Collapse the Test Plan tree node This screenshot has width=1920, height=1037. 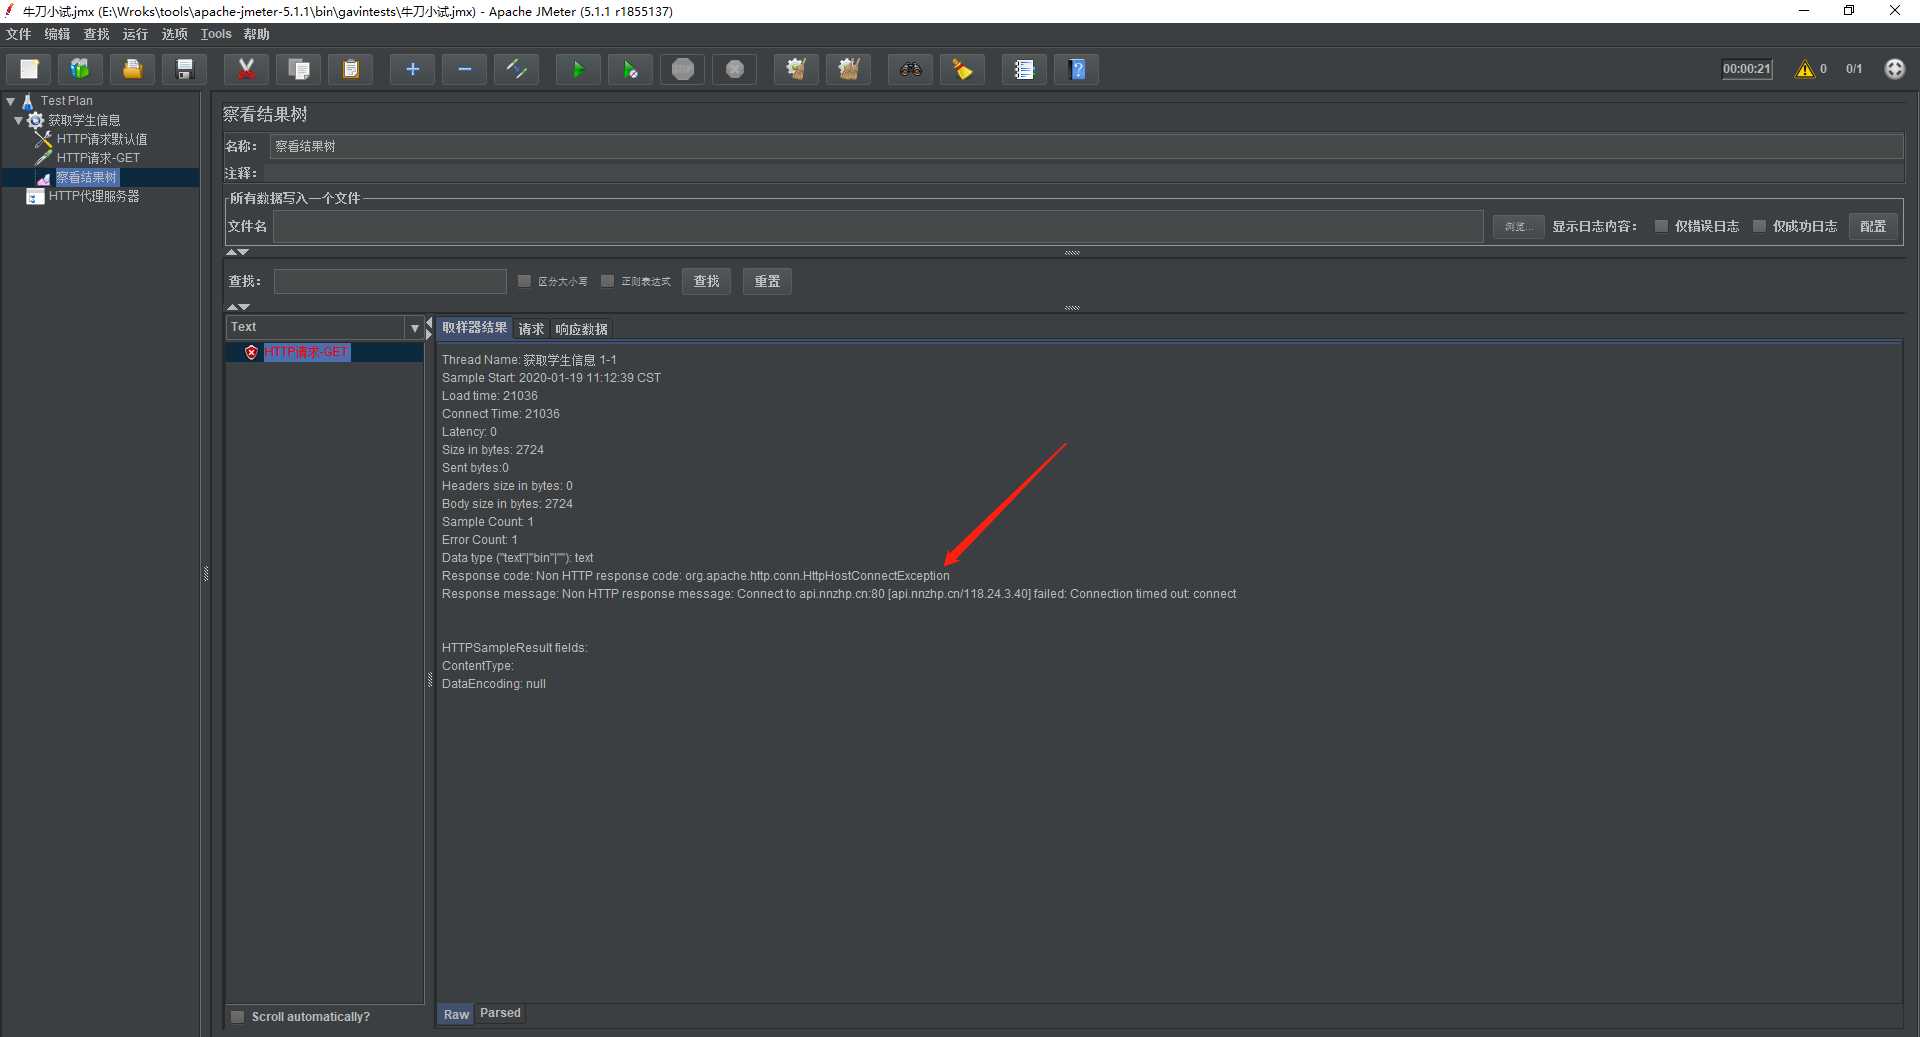pyautogui.click(x=11, y=101)
